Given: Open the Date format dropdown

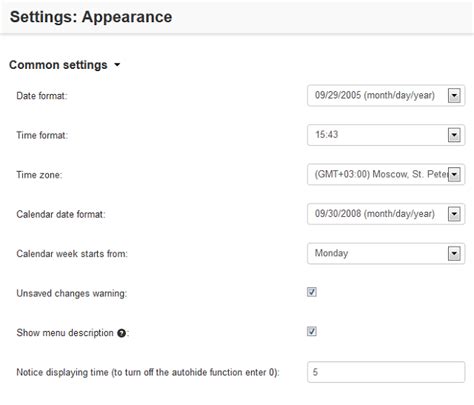Looking at the screenshot, I should click(386, 96).
